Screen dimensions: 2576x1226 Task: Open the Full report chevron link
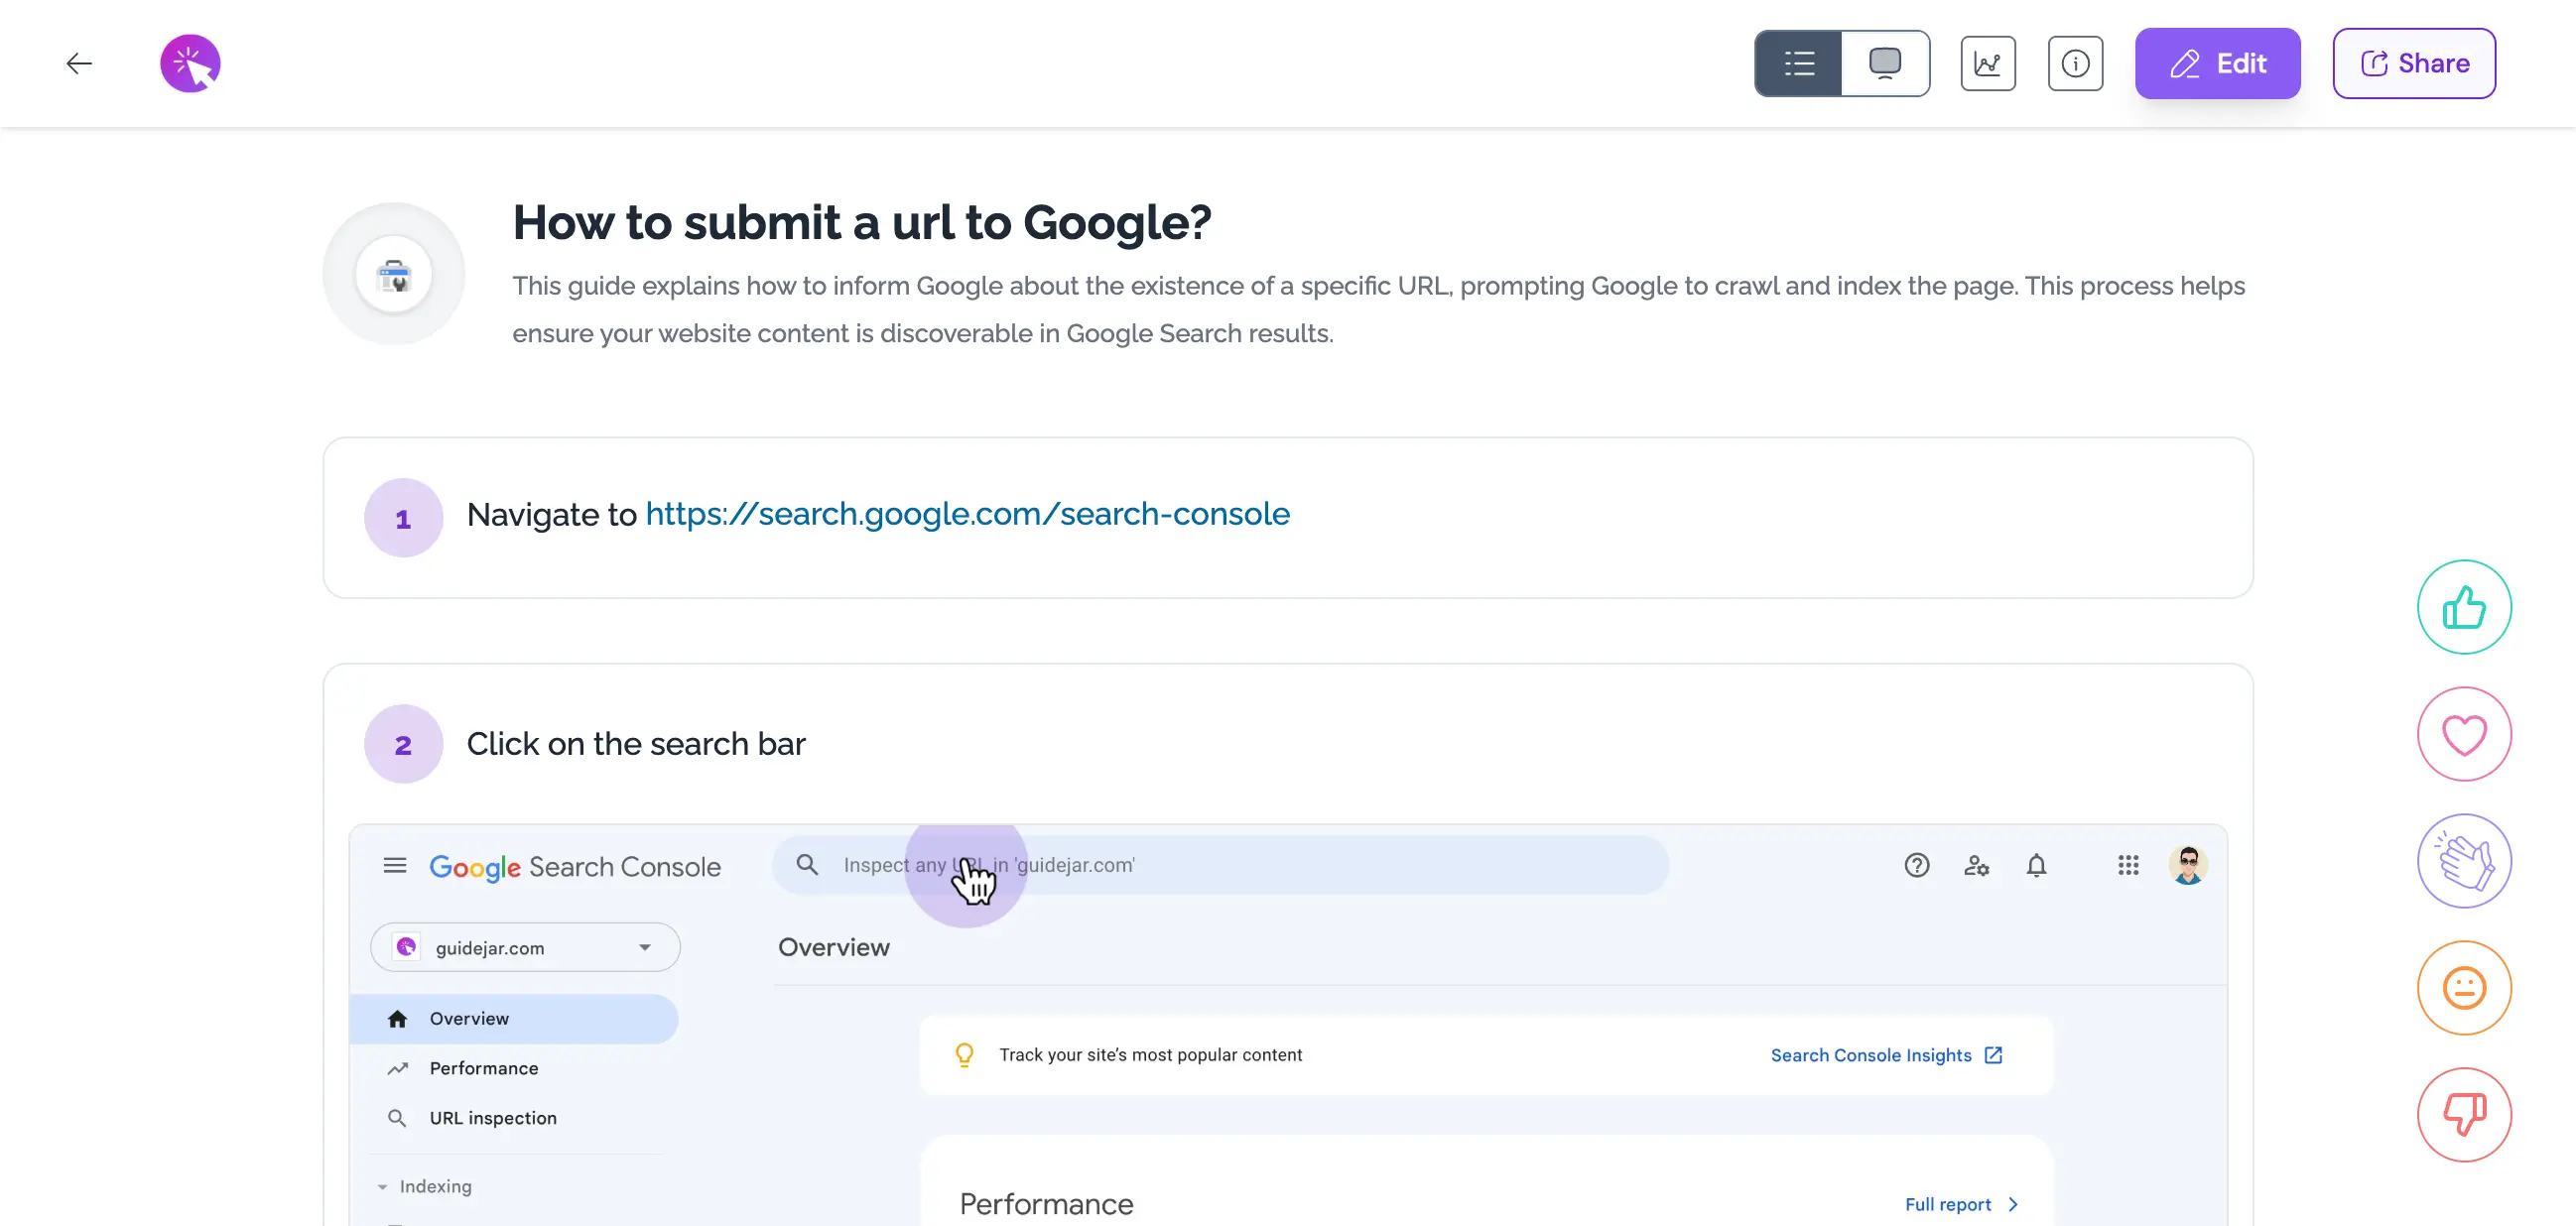tap(1961, 1204)
